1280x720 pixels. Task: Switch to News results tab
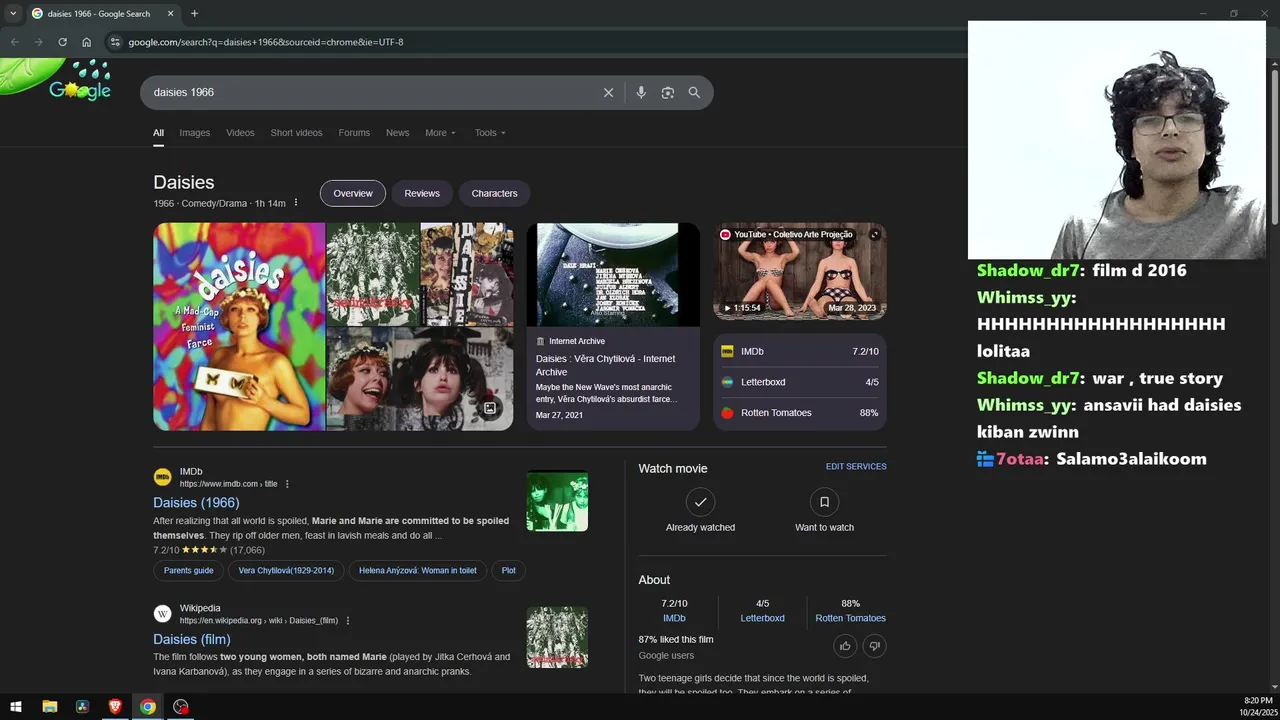(397, 133)
